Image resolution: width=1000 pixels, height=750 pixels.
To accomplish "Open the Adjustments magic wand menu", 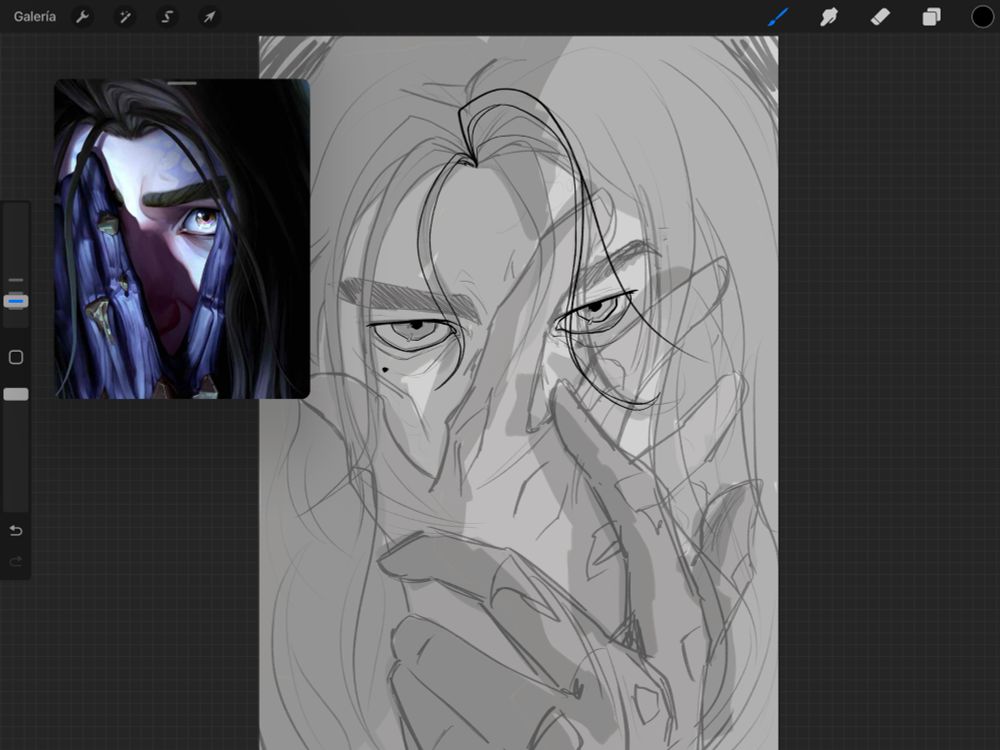I will (124, 17).
